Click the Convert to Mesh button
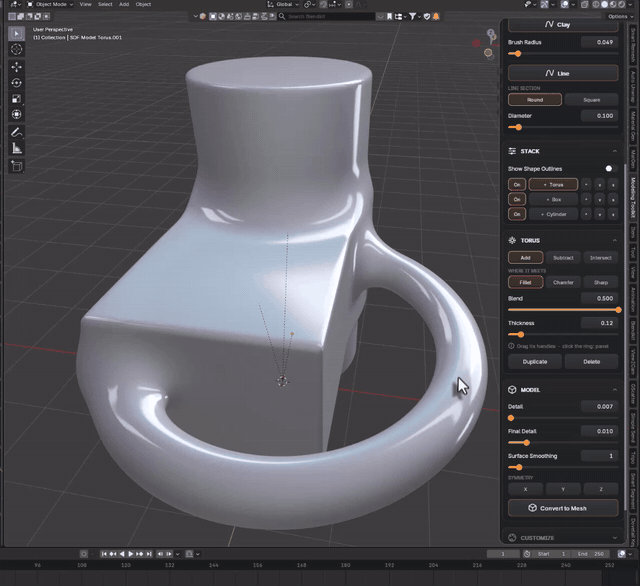The height and width of the screenshot is (586, 640). 563,508
